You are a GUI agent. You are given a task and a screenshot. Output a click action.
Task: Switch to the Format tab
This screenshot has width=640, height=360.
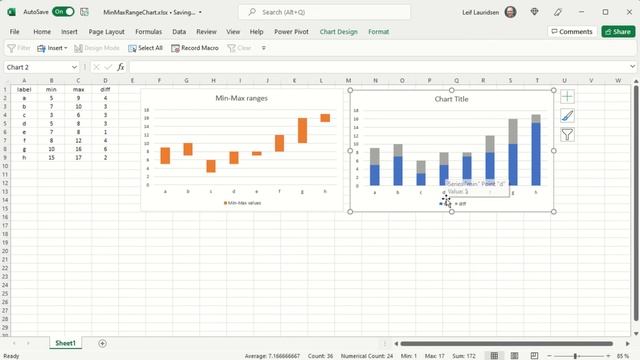[x=378, y=31]
